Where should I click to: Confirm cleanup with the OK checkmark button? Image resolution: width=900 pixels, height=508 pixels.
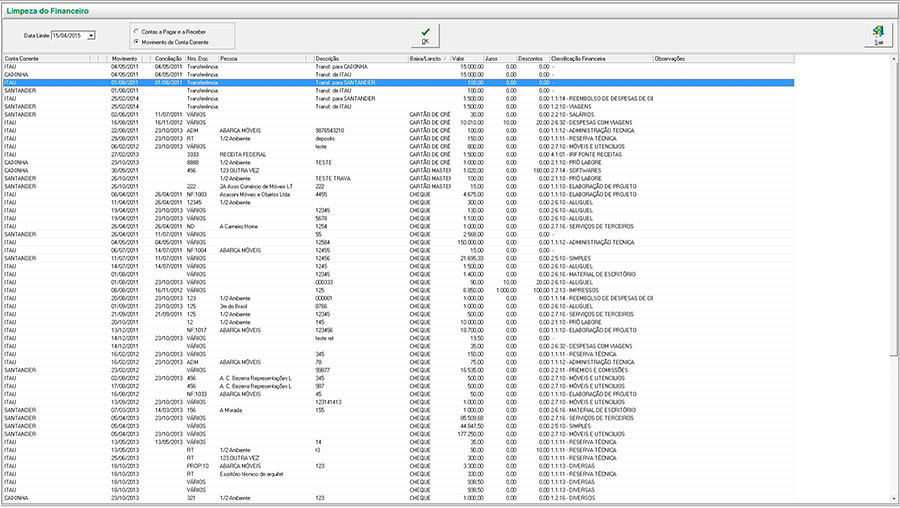tap(425, 36)
